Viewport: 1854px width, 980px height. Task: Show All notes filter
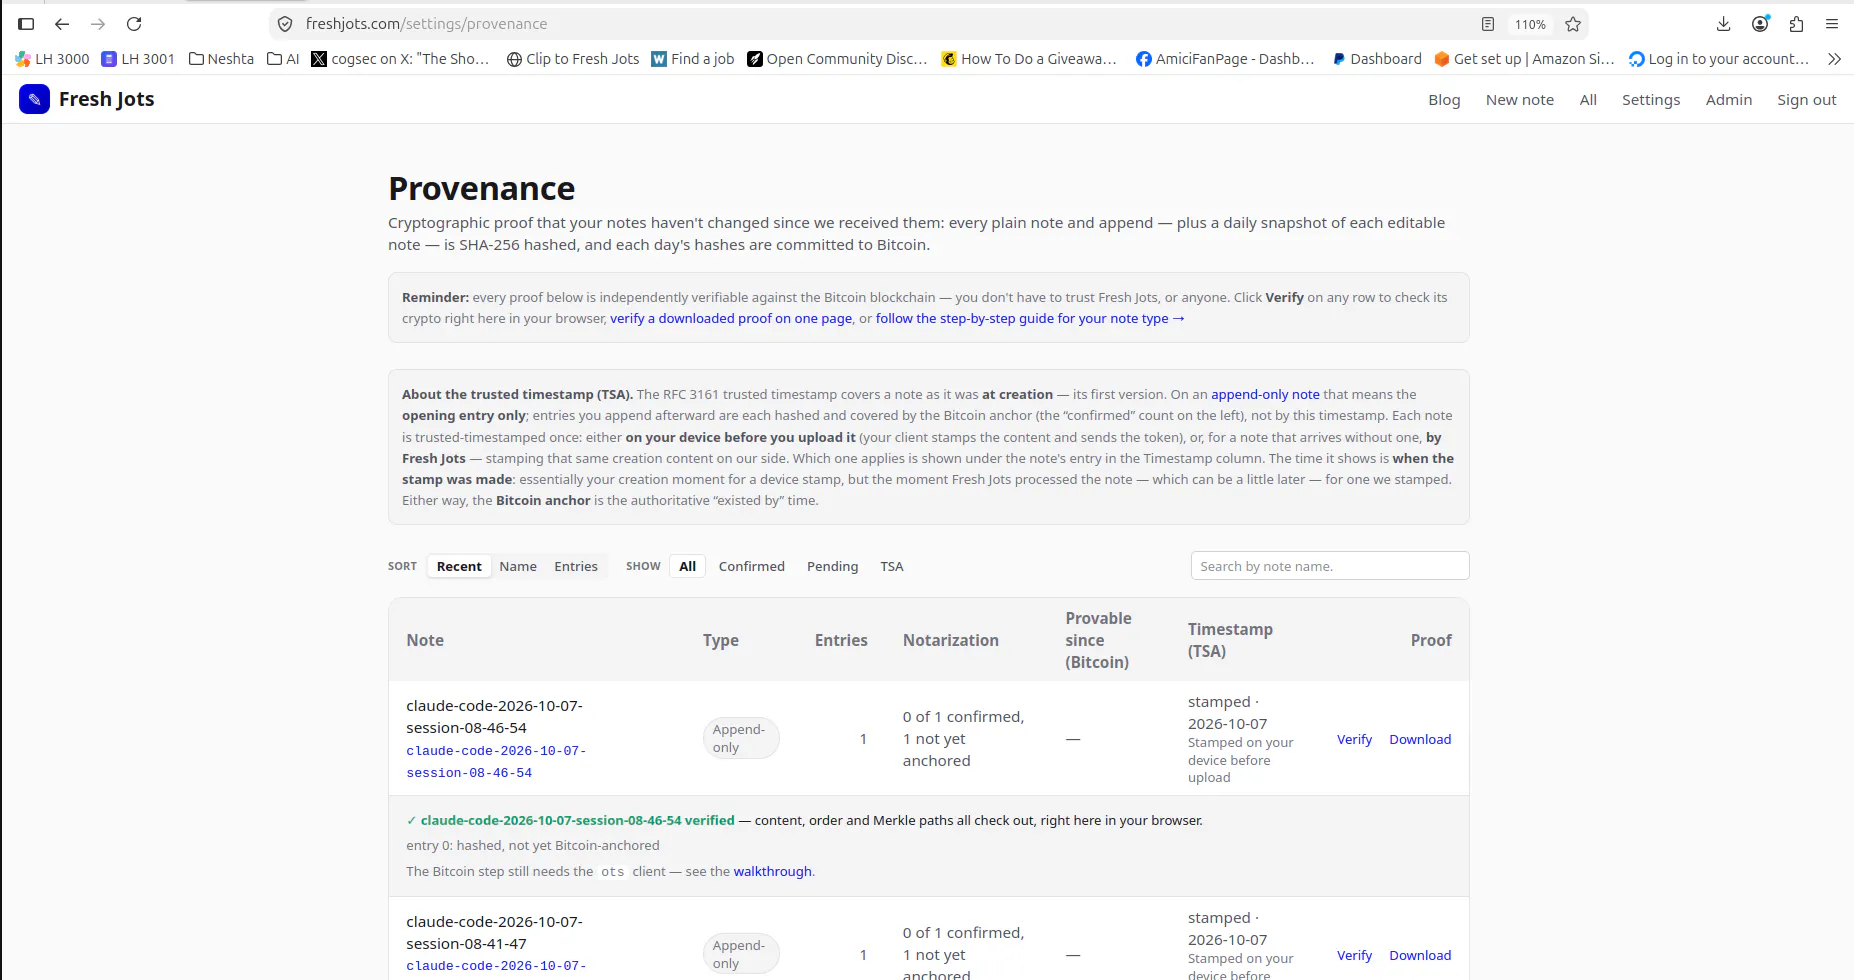coord(688,566)
